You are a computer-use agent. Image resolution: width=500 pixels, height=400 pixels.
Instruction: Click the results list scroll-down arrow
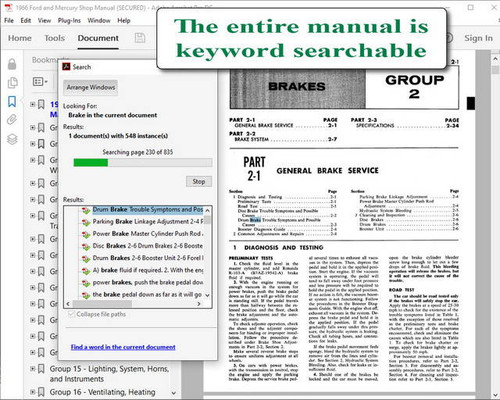(x=207, y=295)
